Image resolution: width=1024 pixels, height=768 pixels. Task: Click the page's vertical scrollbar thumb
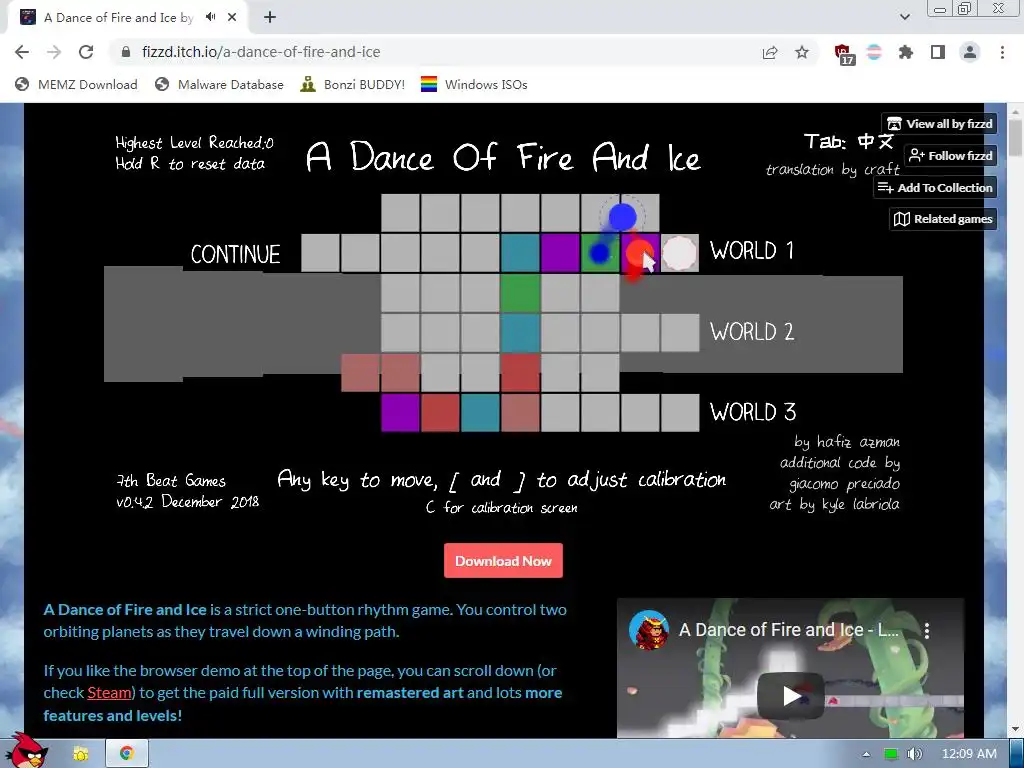[x=1016, y=138]
